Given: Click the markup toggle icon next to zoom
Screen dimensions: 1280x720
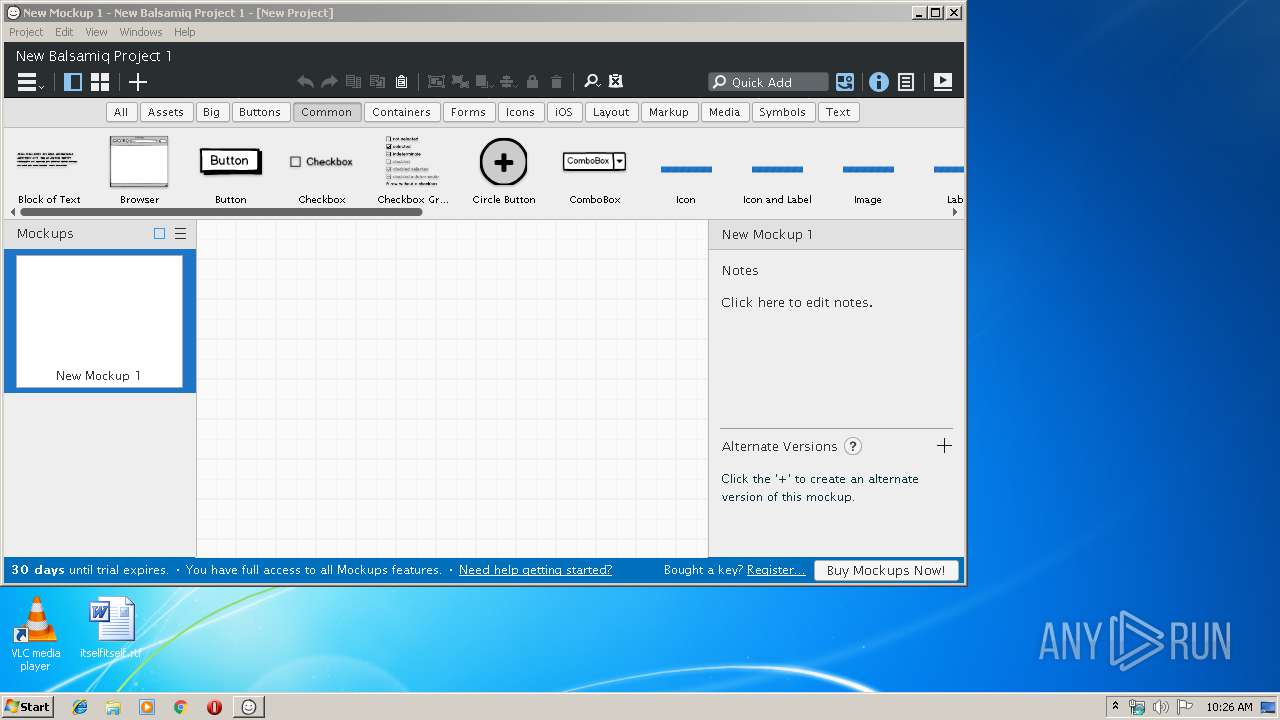Looking at the screenshot, I should coord(616,82).
